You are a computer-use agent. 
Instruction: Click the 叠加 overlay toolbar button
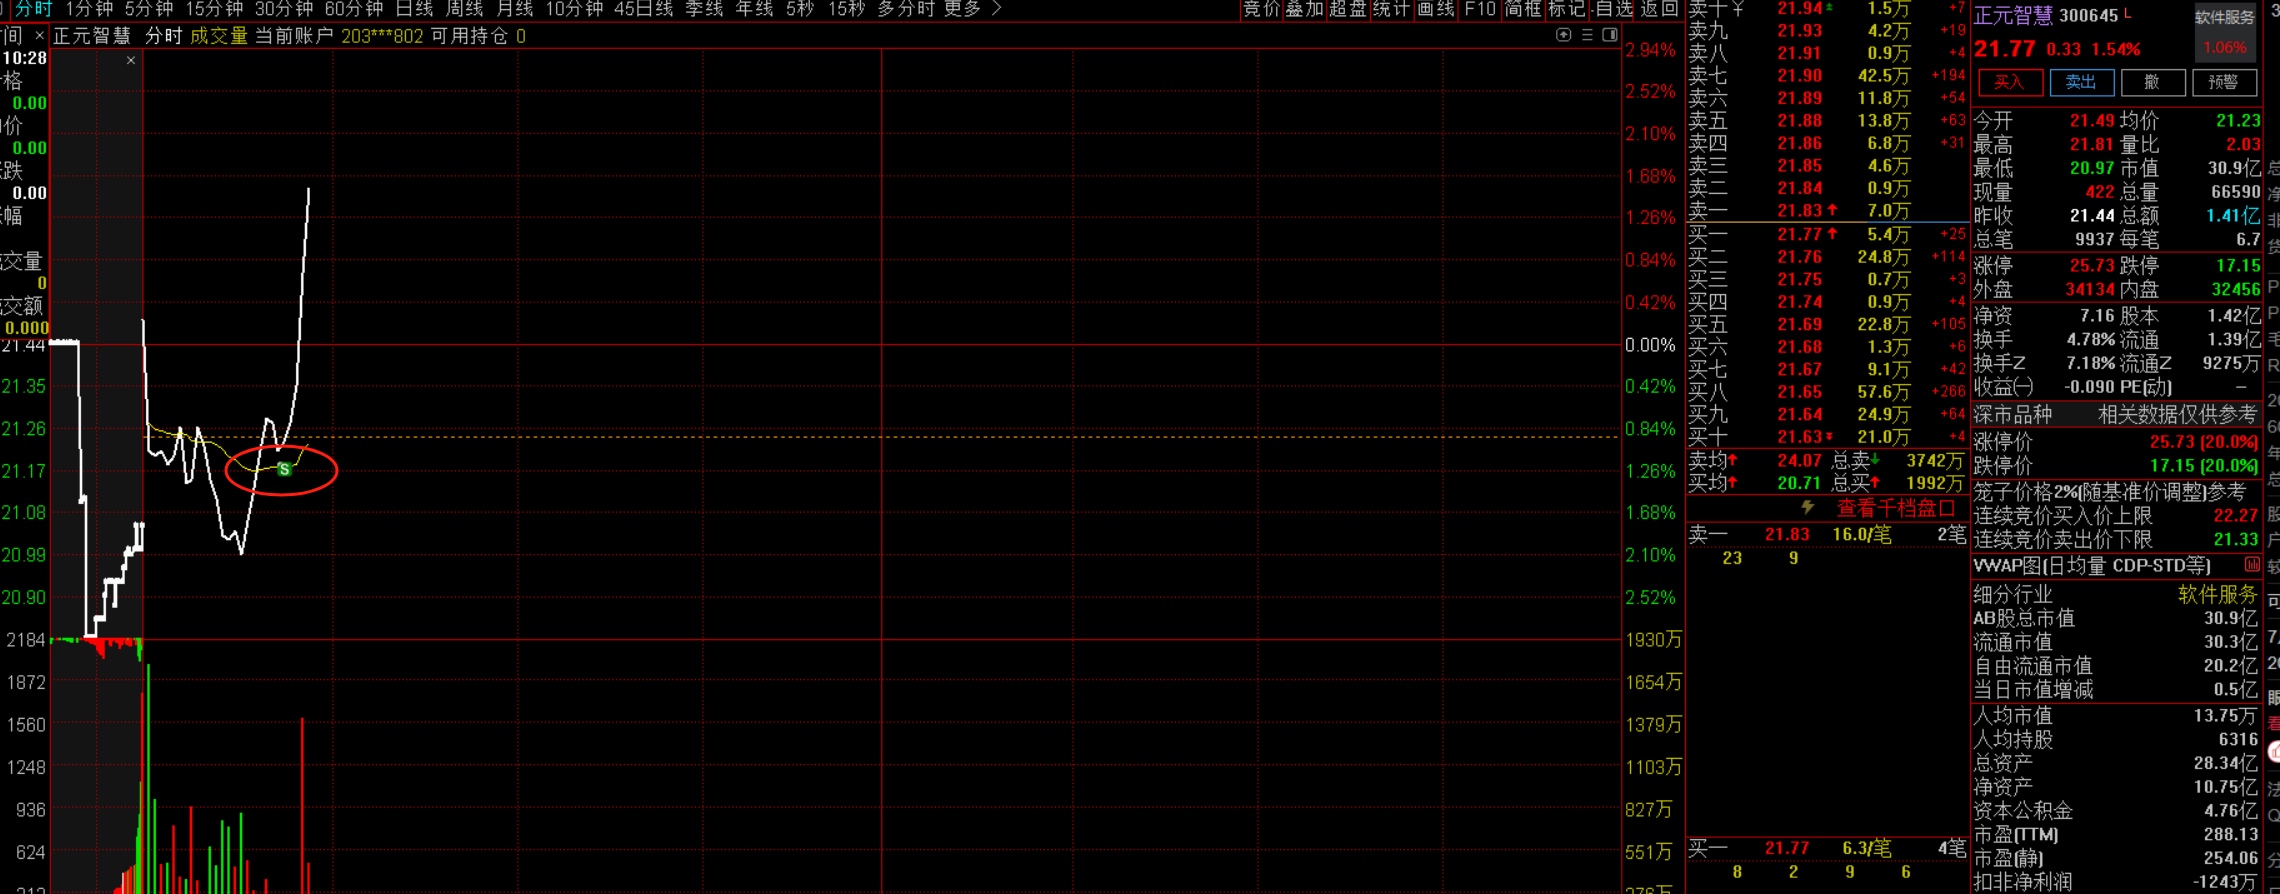point(1304,9)
